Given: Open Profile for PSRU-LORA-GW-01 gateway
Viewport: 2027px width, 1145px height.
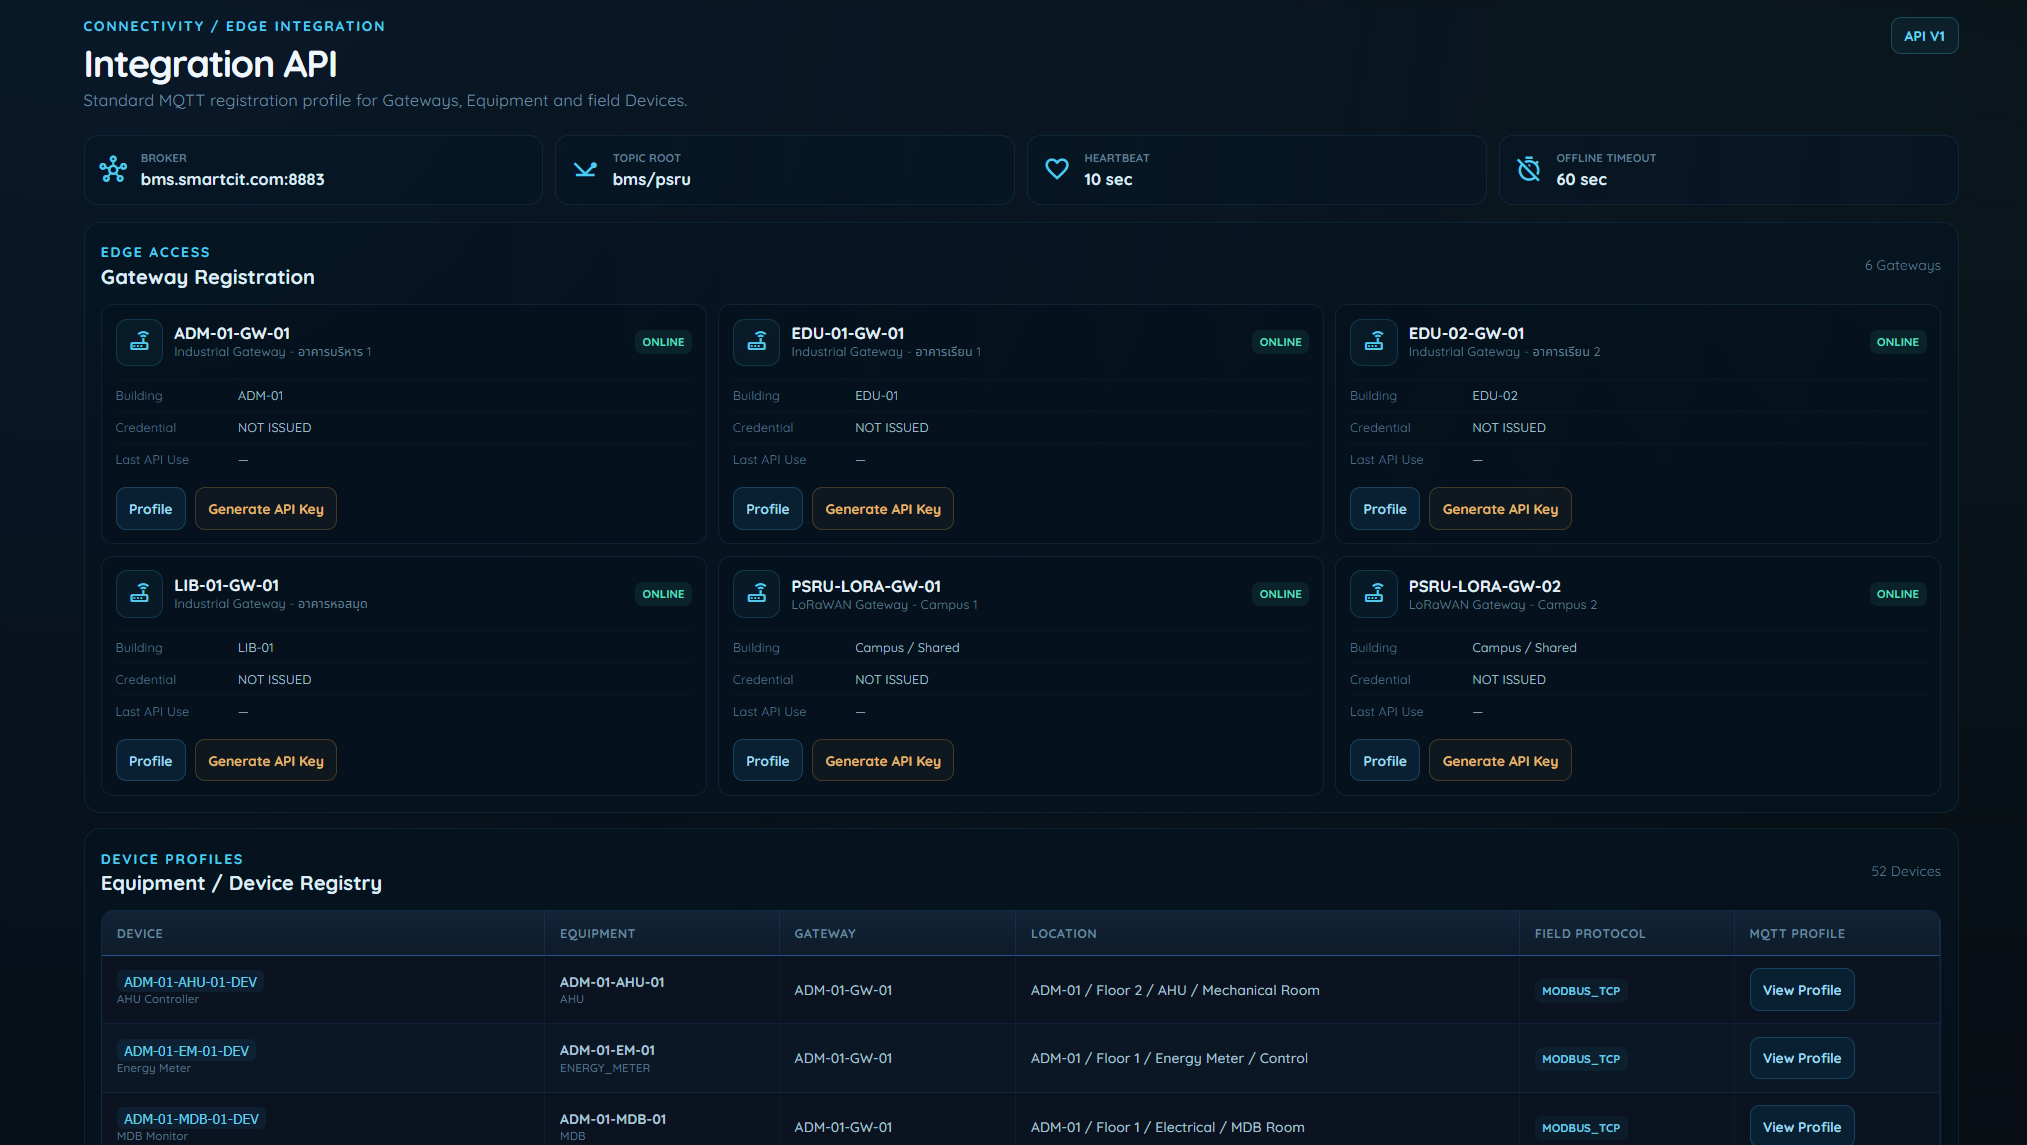Looking at the screenshot, I should (x=768, y=761).
